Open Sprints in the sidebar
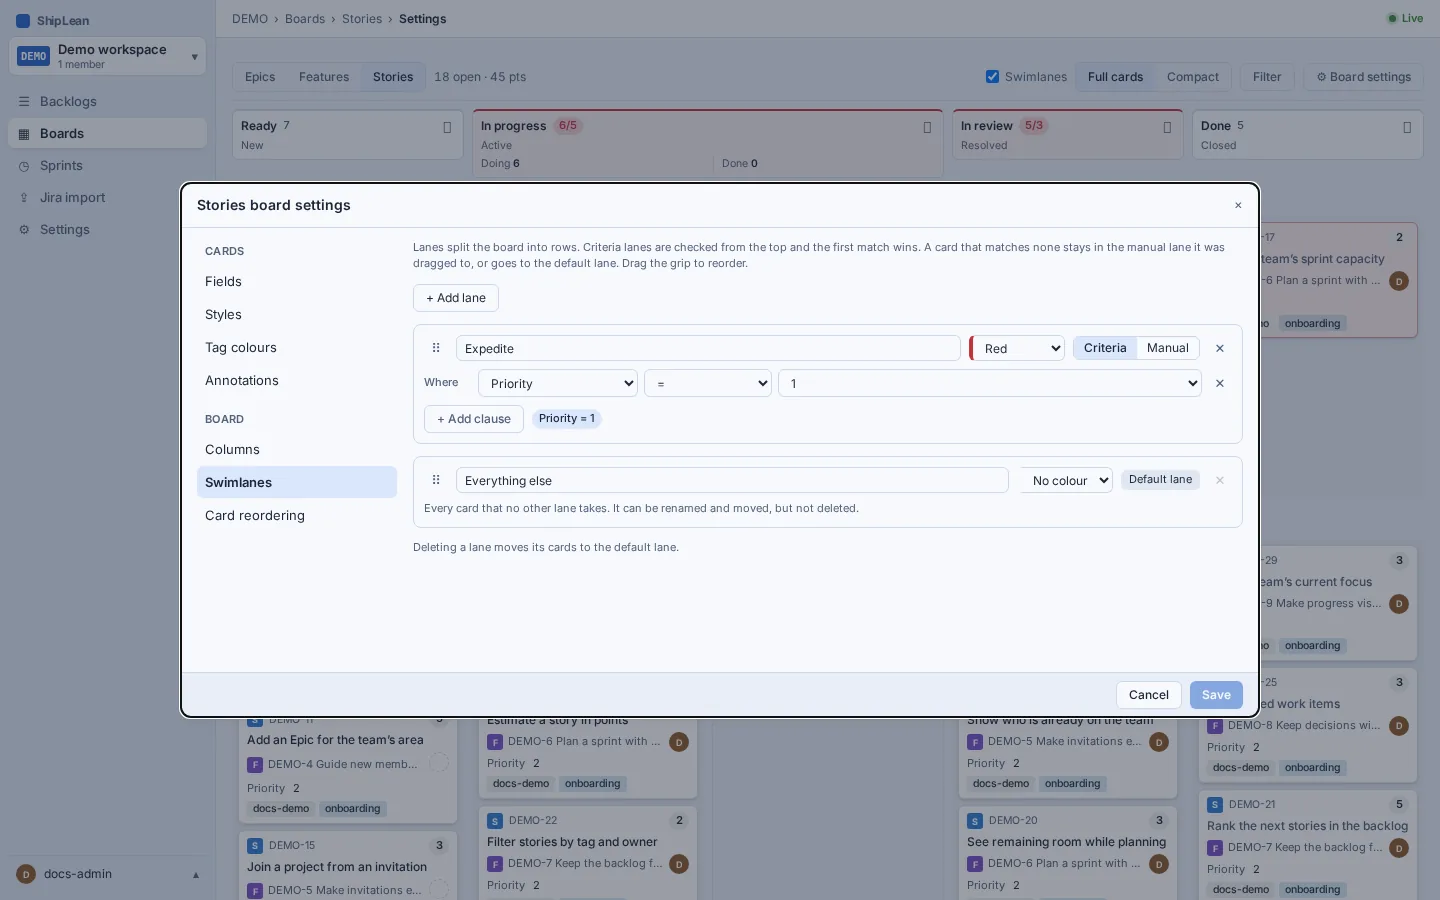Viewport: 1440px width, 900px height. click(108, 165)
